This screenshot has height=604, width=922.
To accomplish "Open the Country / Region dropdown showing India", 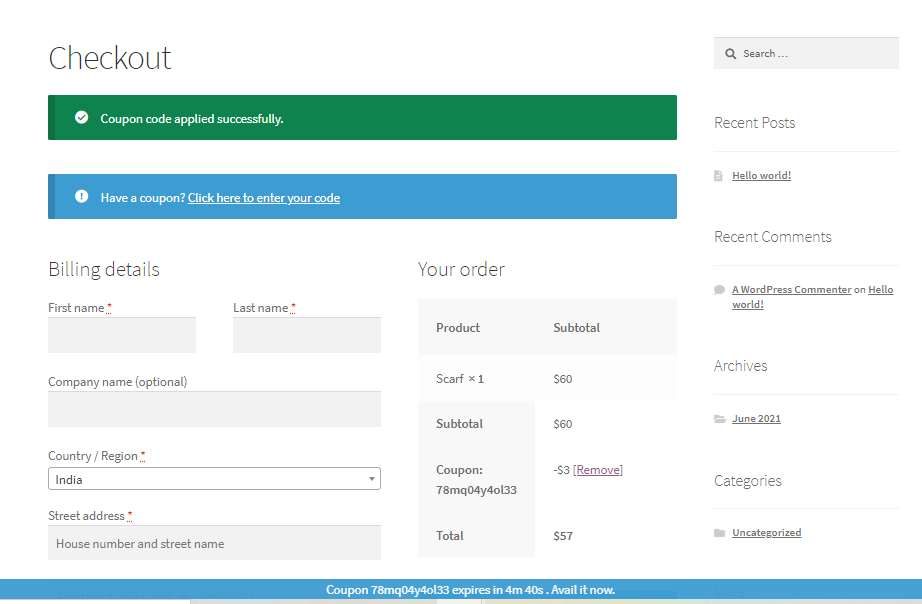I will point(214,479).
